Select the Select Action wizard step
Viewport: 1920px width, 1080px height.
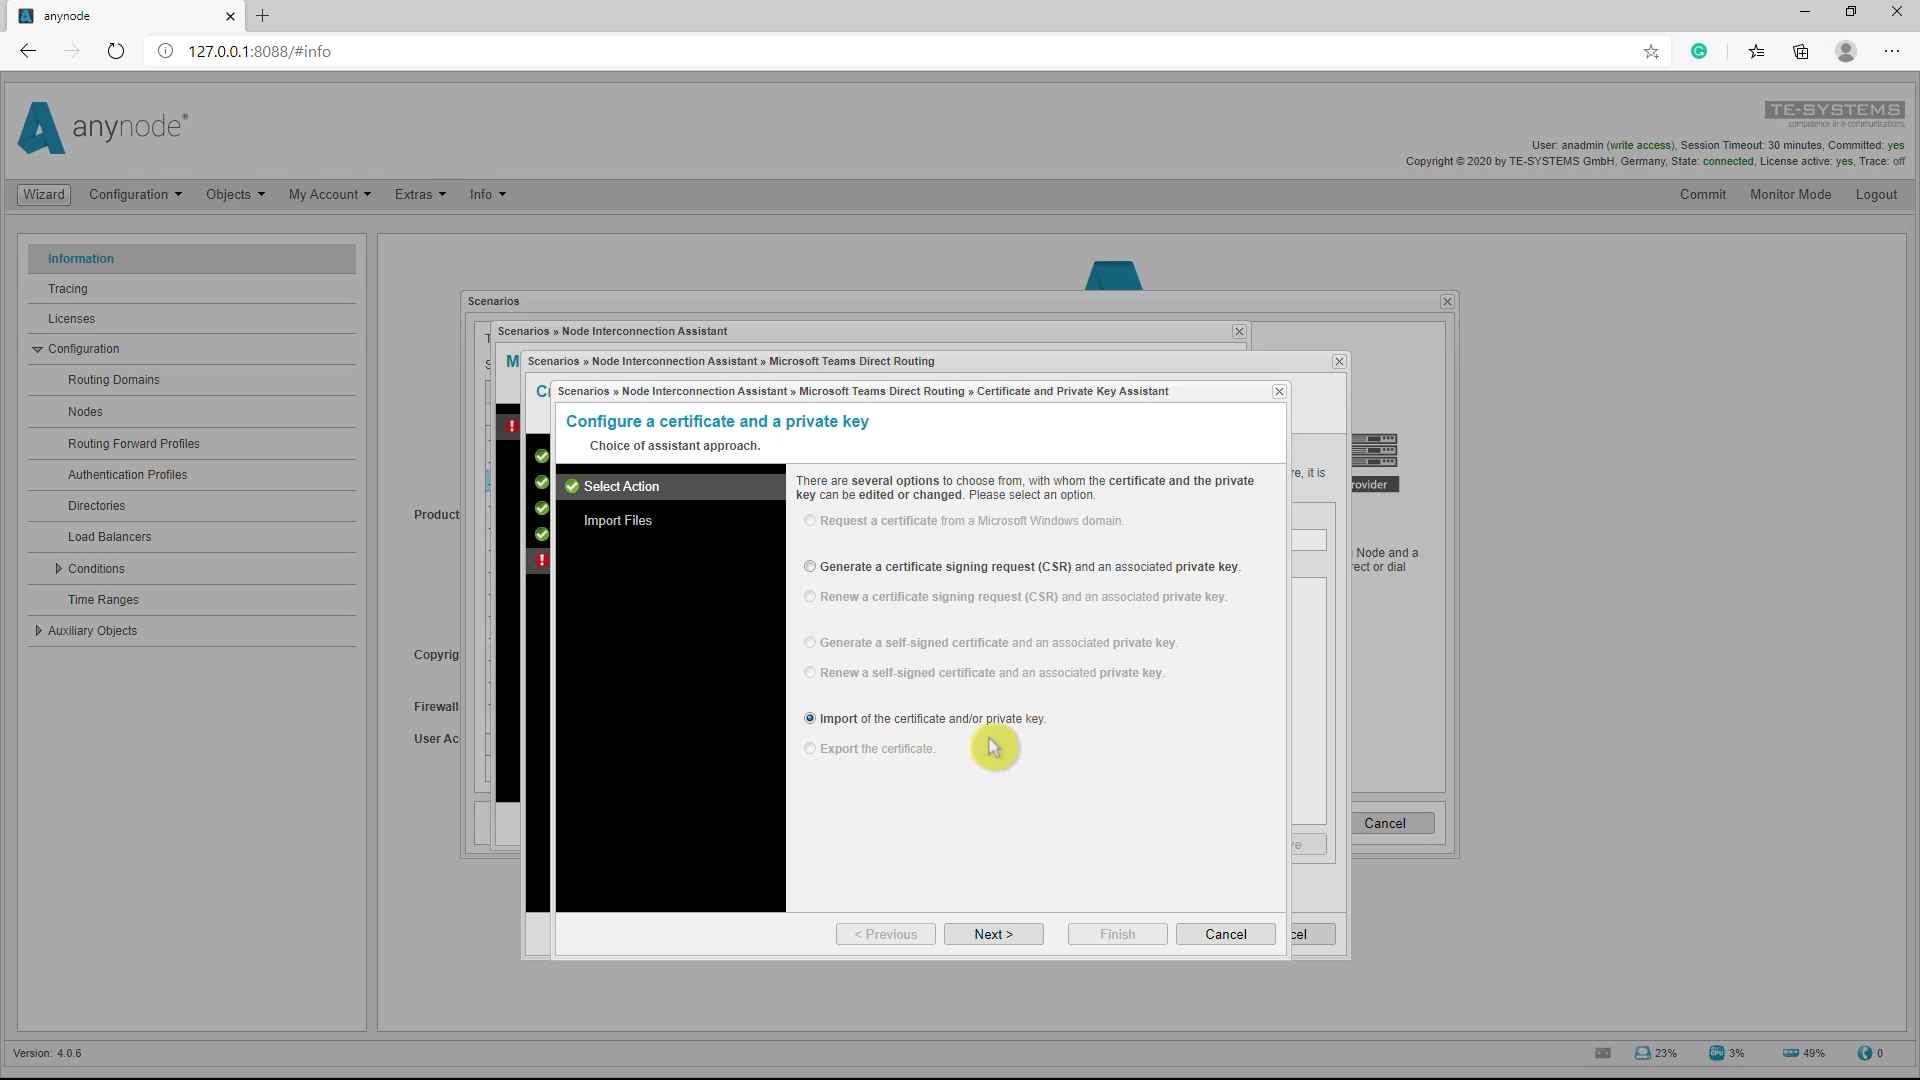click(x=671, y=486)
